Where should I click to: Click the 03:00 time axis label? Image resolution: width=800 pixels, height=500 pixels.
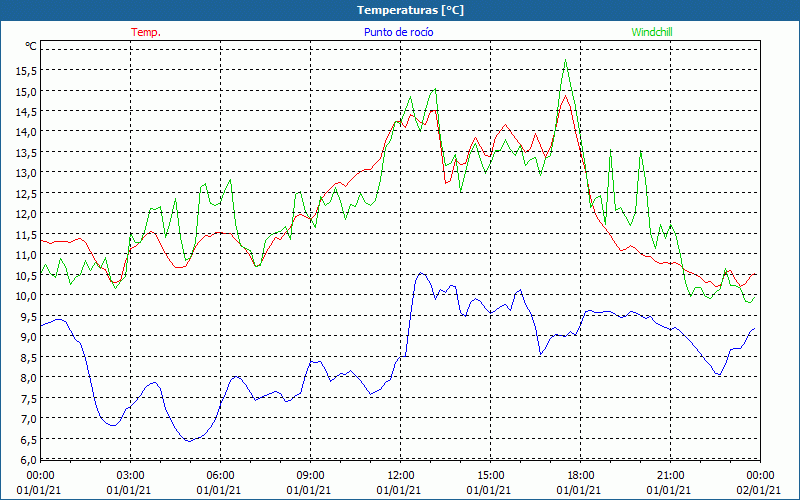coord(131,476)
